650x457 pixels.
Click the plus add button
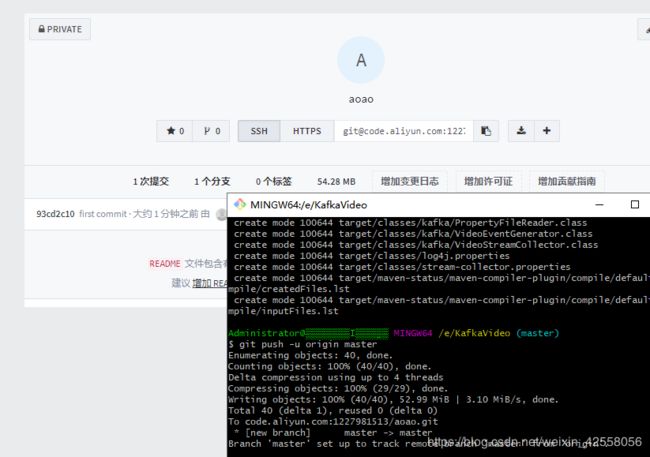coord(547,131)
